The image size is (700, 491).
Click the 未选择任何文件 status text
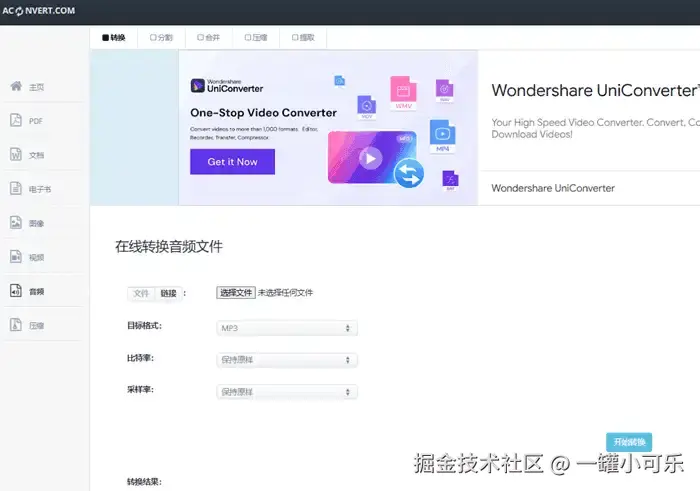[x=285, y=293]
